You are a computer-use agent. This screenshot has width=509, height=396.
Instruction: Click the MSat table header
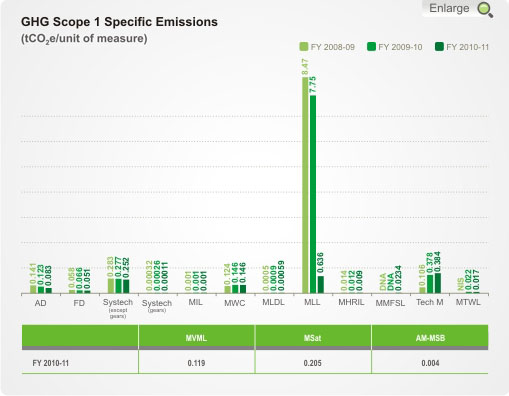click(313, 338)
